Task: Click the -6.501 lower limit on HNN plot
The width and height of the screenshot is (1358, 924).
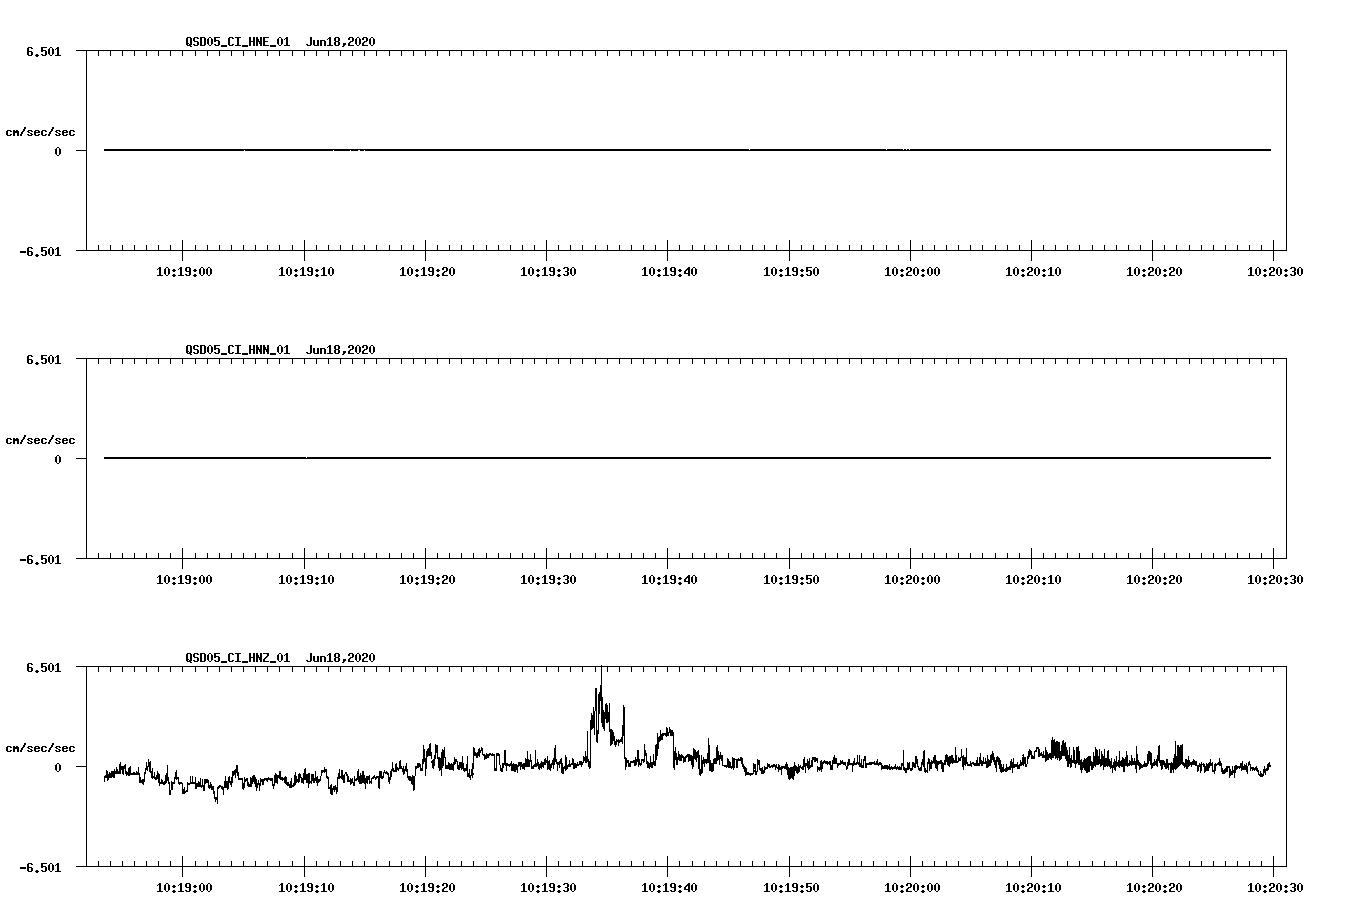Action: pyautogui.click(x=40, y=559)
